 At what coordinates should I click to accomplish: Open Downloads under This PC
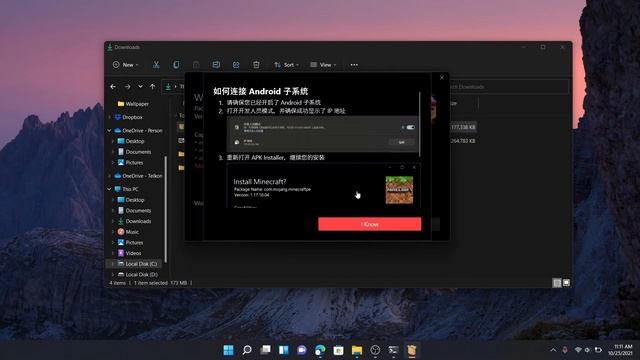pos(134,221)
